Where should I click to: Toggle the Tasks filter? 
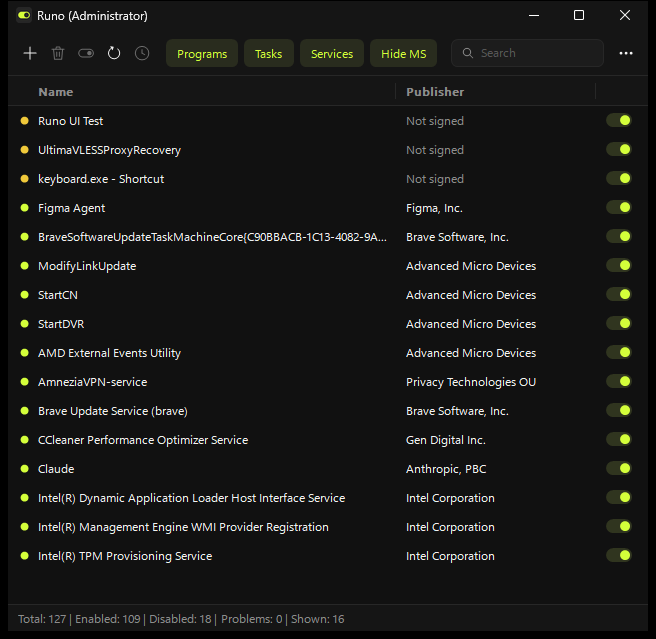(269, 54)
